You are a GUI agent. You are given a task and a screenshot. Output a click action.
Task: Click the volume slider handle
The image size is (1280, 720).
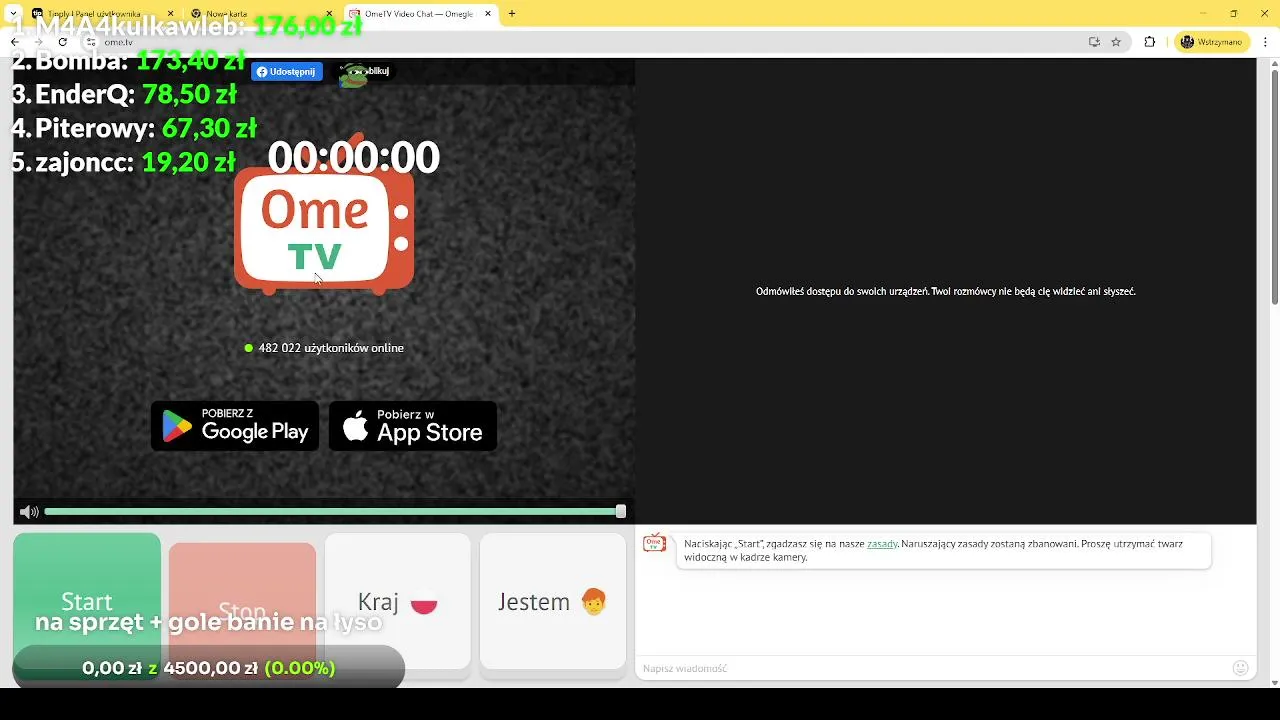tap(621, 512)
